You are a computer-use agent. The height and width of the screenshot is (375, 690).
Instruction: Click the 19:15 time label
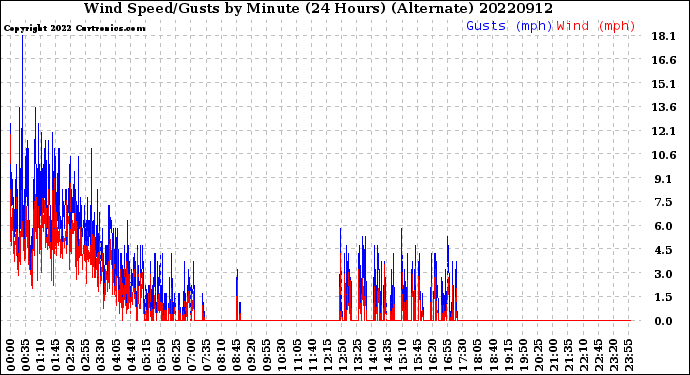[509, 355]
